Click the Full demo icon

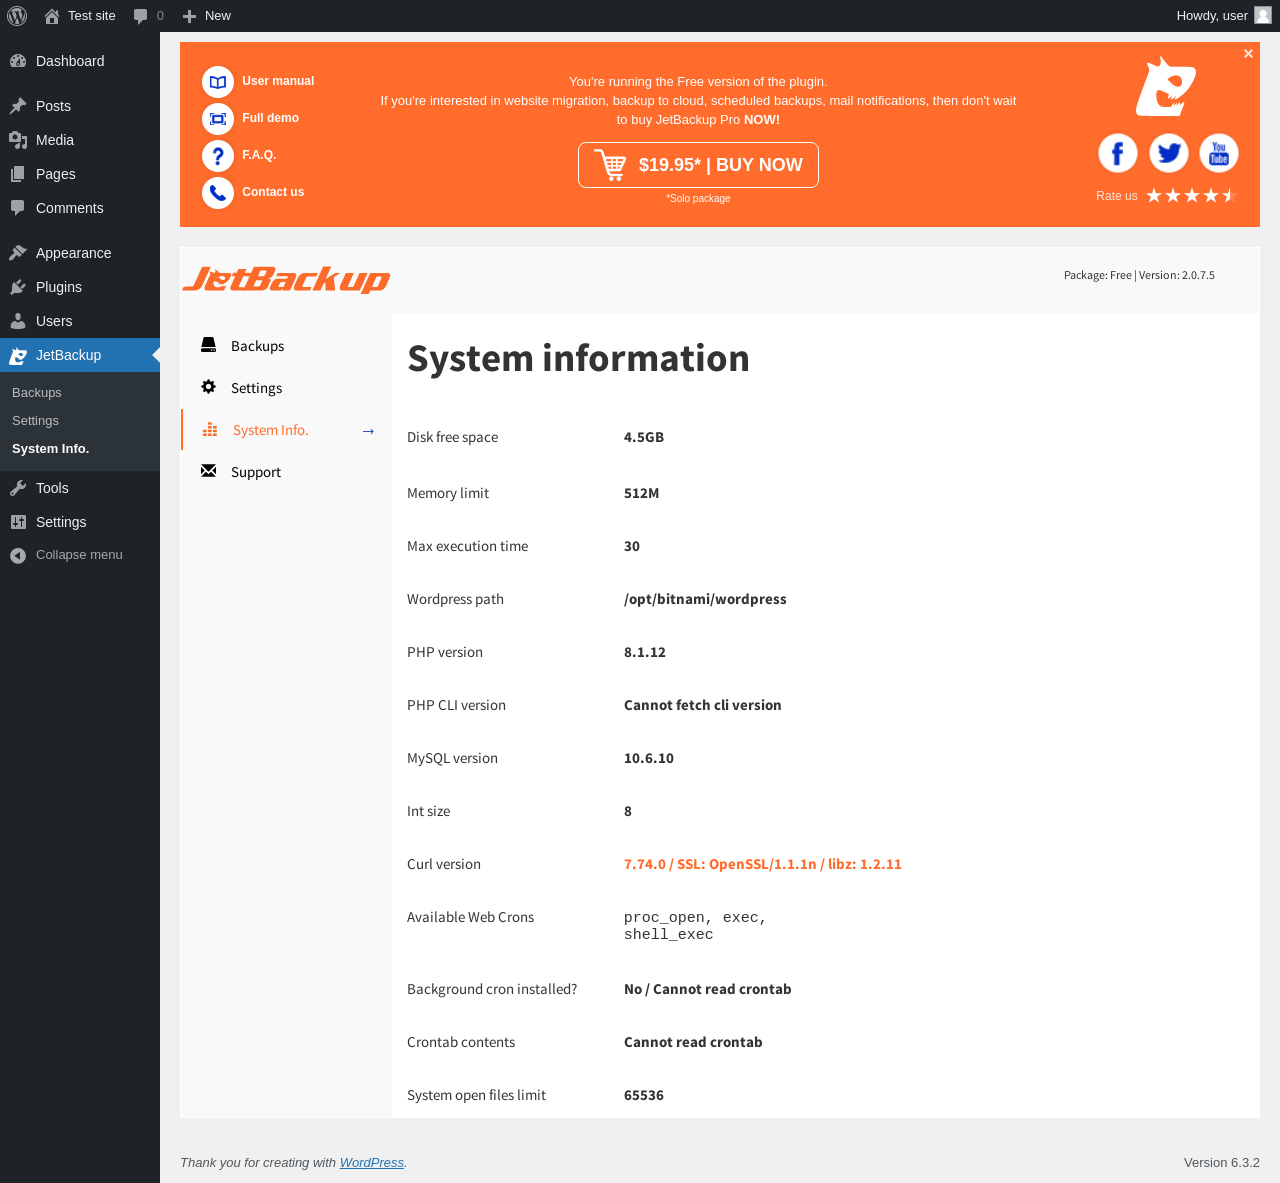218,119
